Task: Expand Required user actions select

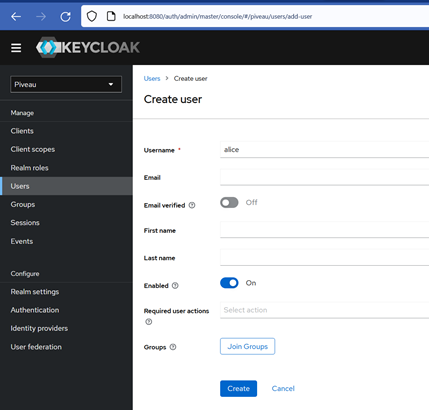Action: click(x=324, y=310)
